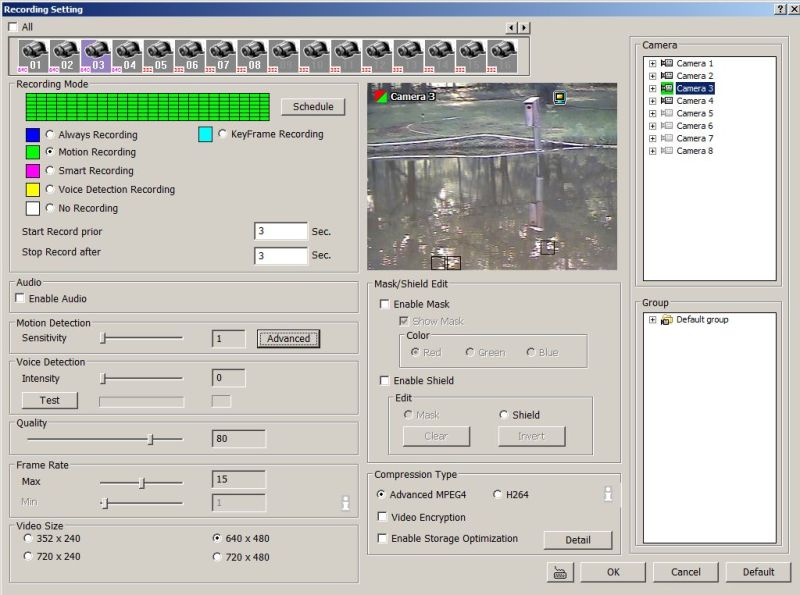
Task: Click the Frame Rate info icon
Action: point(346,503)
